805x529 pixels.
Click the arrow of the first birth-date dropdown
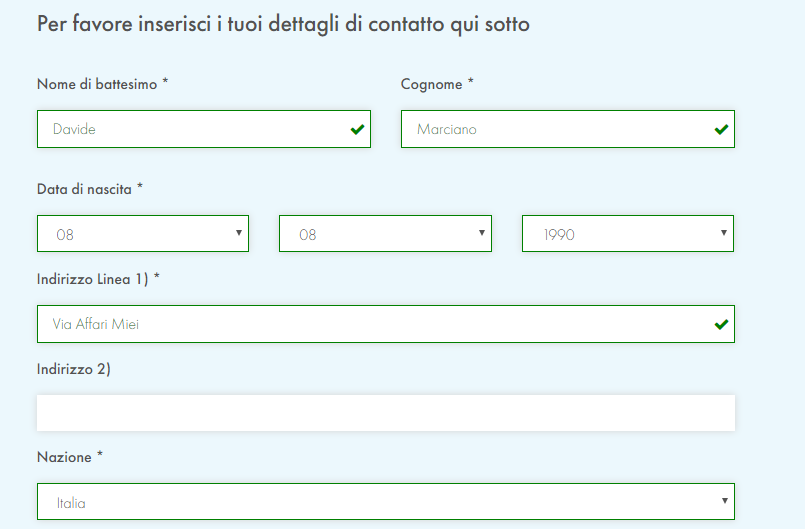(239, 233)
